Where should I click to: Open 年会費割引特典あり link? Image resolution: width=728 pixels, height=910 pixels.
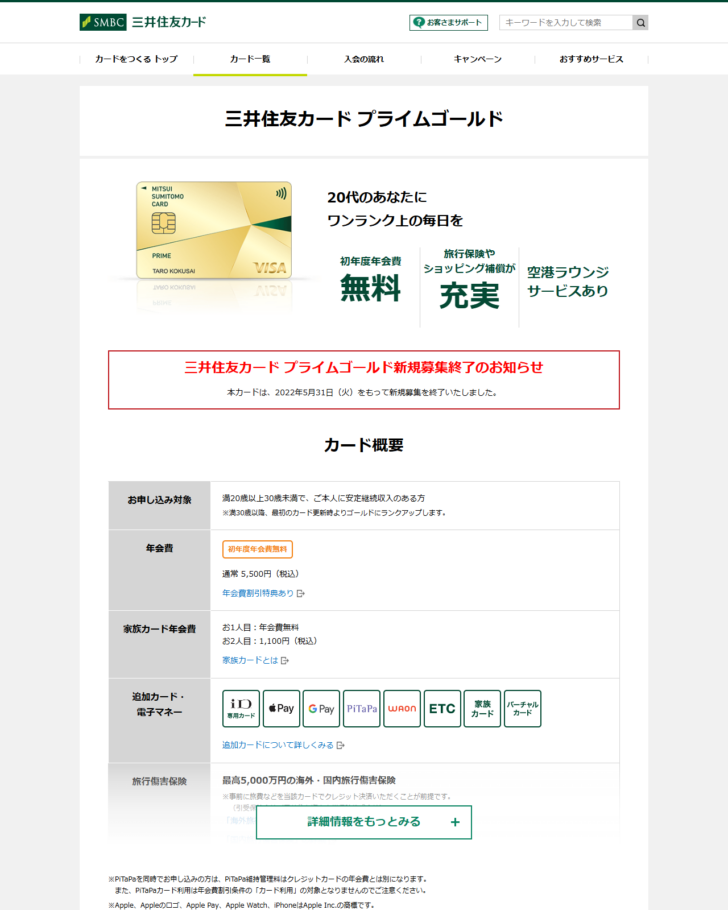pyautogui.click(x=258, y=593)
